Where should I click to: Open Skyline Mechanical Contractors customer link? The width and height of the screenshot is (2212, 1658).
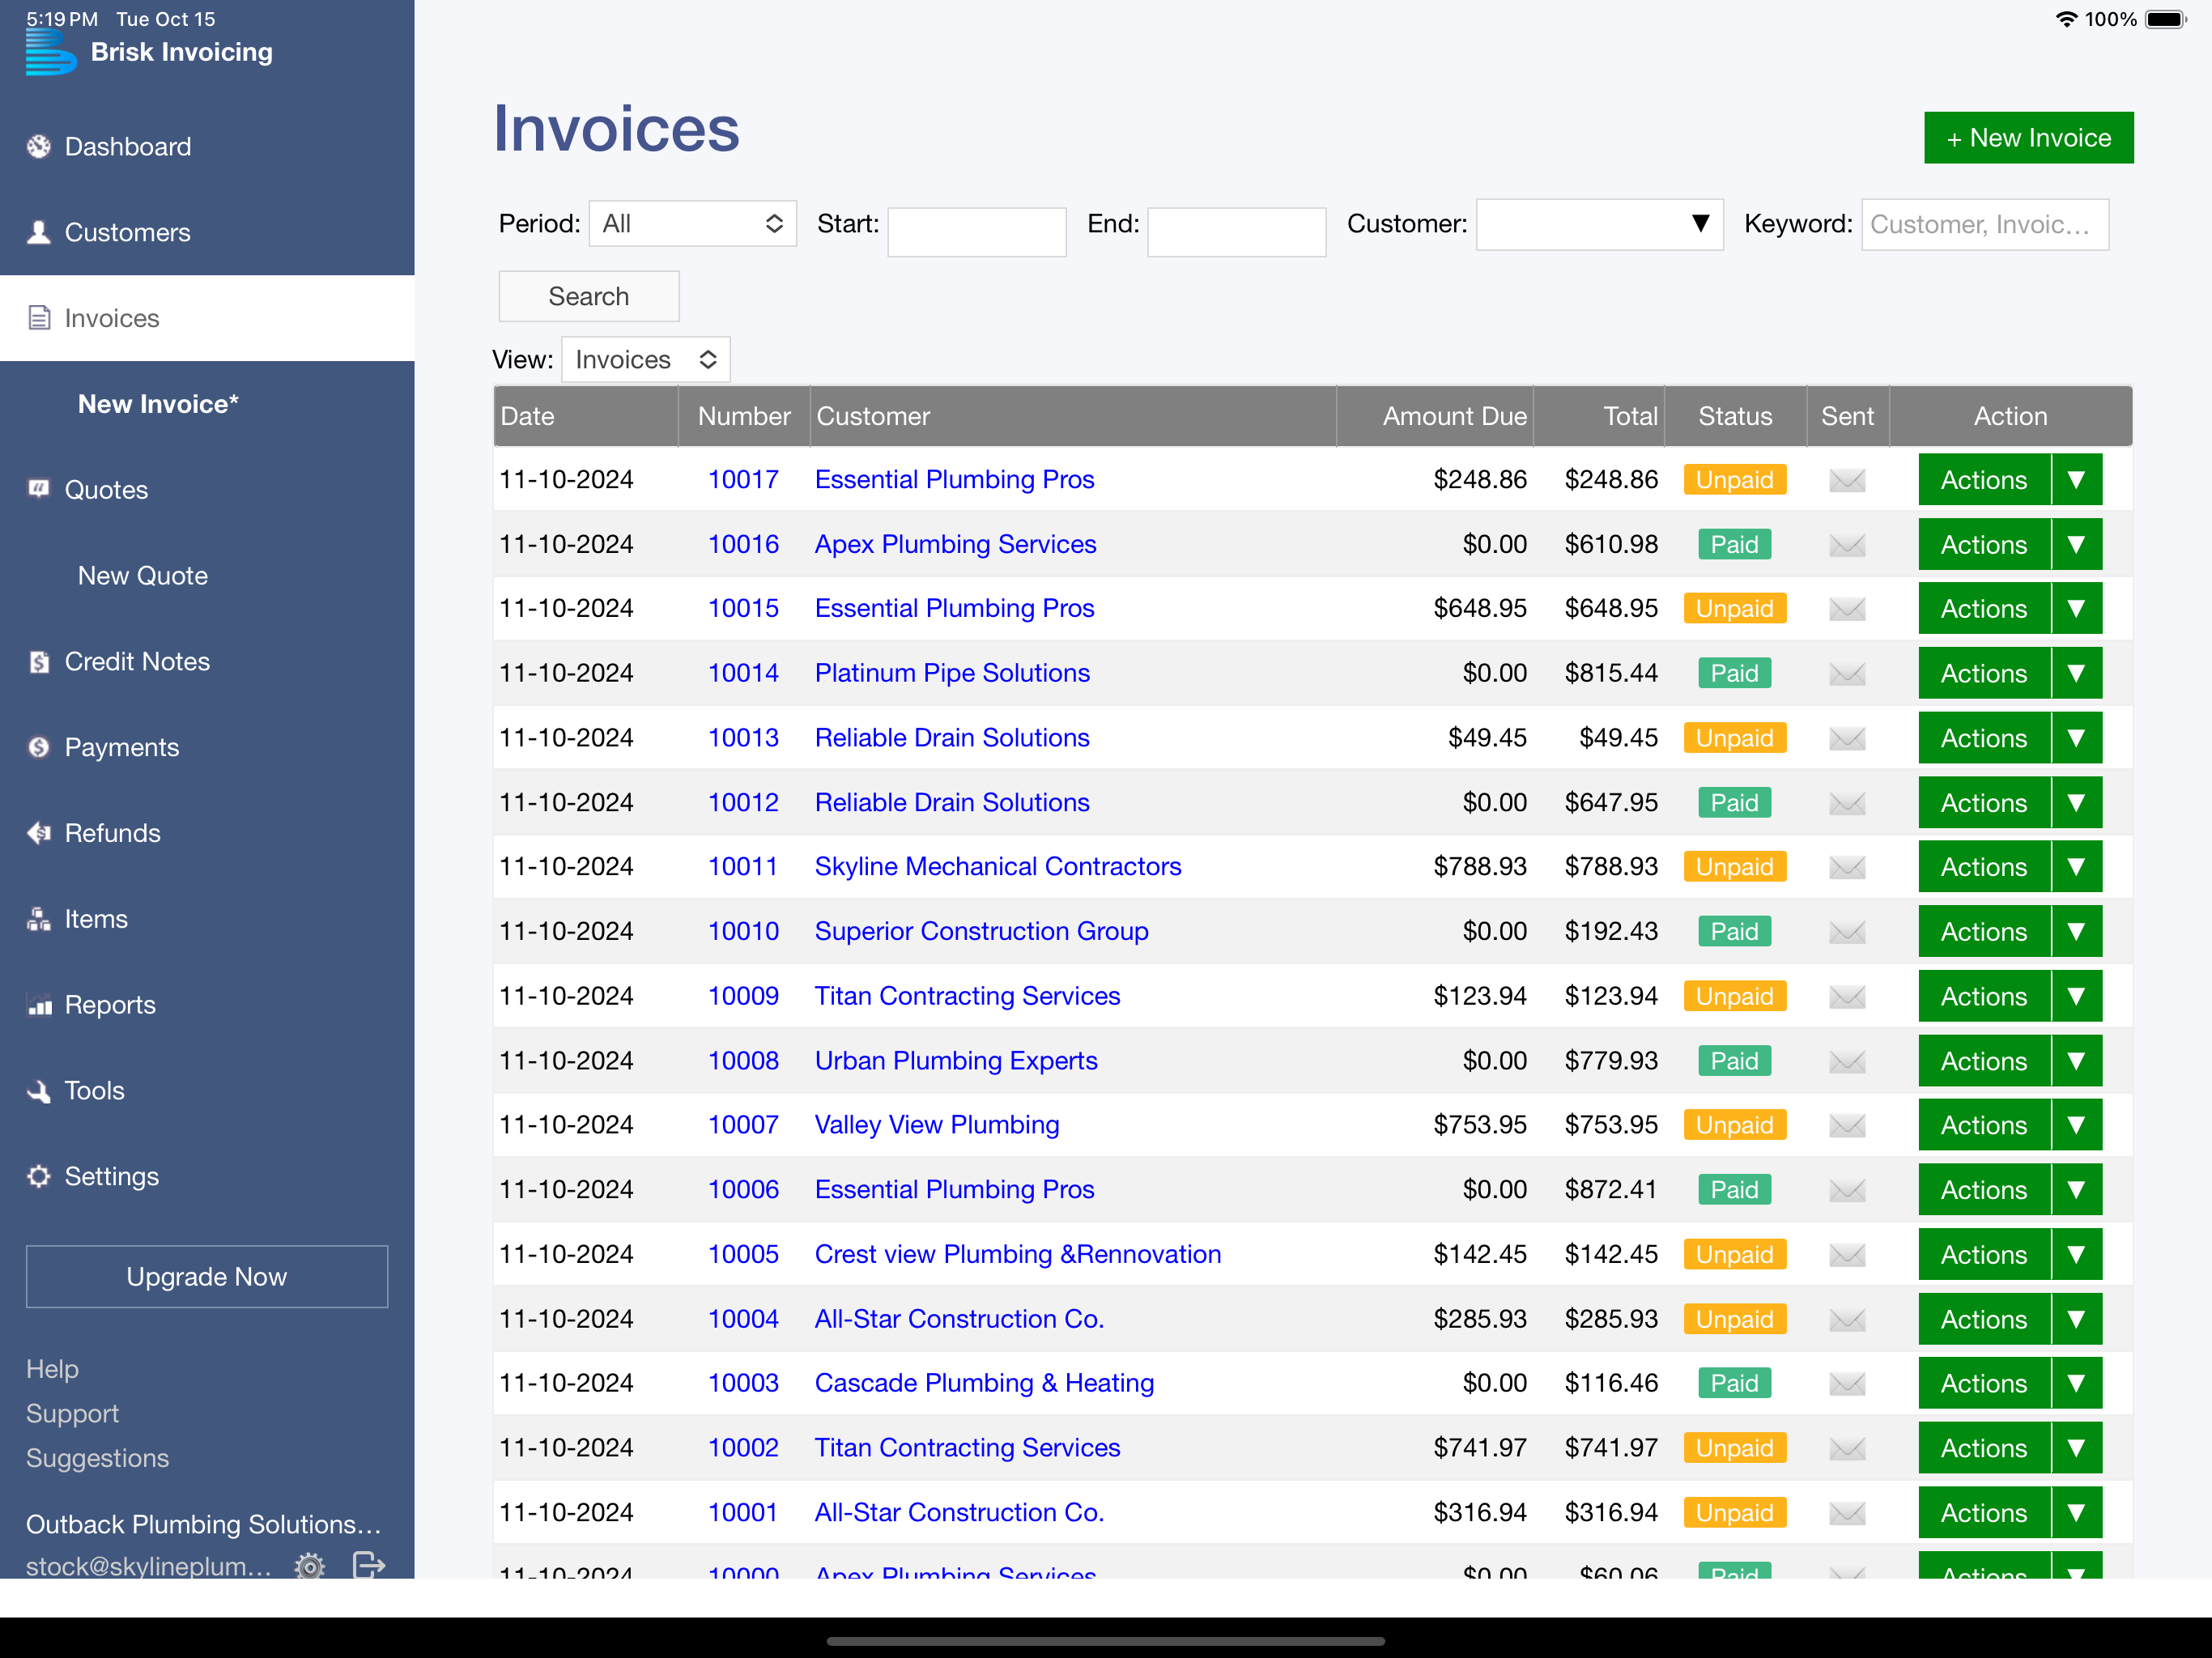pos(998,867)
